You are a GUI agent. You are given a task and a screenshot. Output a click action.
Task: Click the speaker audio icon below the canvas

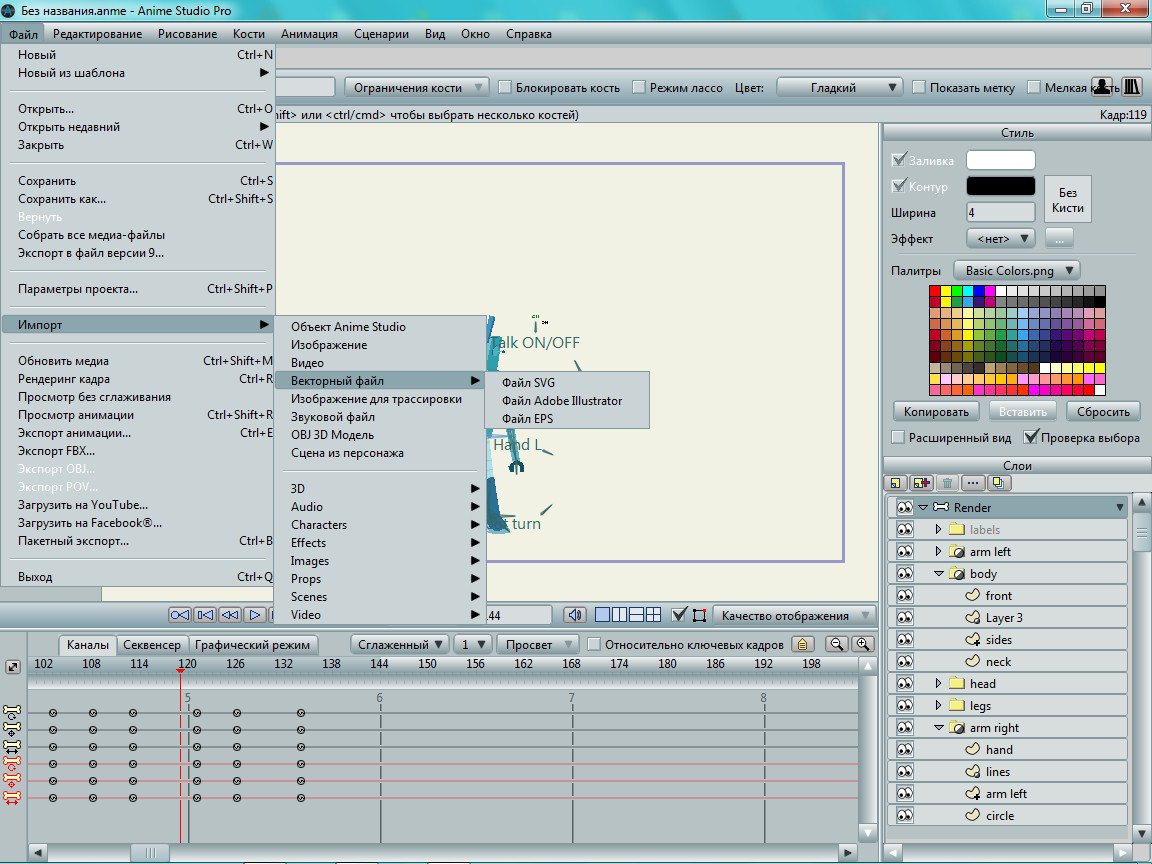pyautogui.click(x=574, y=615)
